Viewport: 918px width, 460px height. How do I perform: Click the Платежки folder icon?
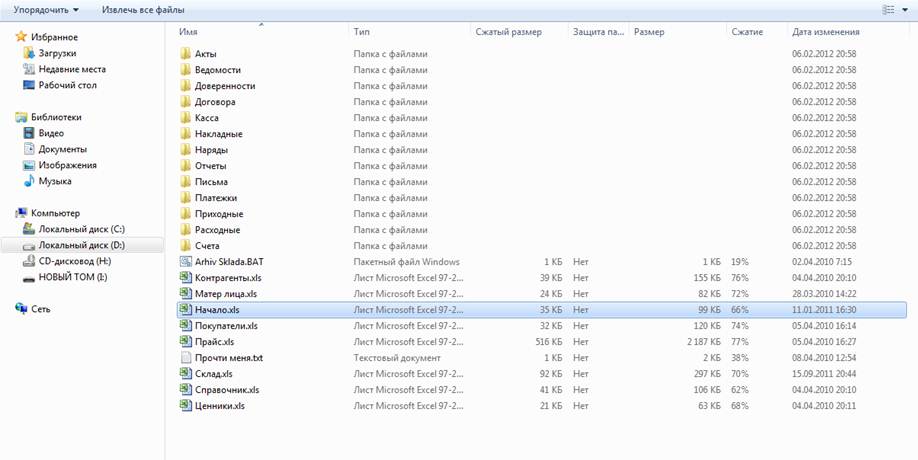[x=186, y=198]
